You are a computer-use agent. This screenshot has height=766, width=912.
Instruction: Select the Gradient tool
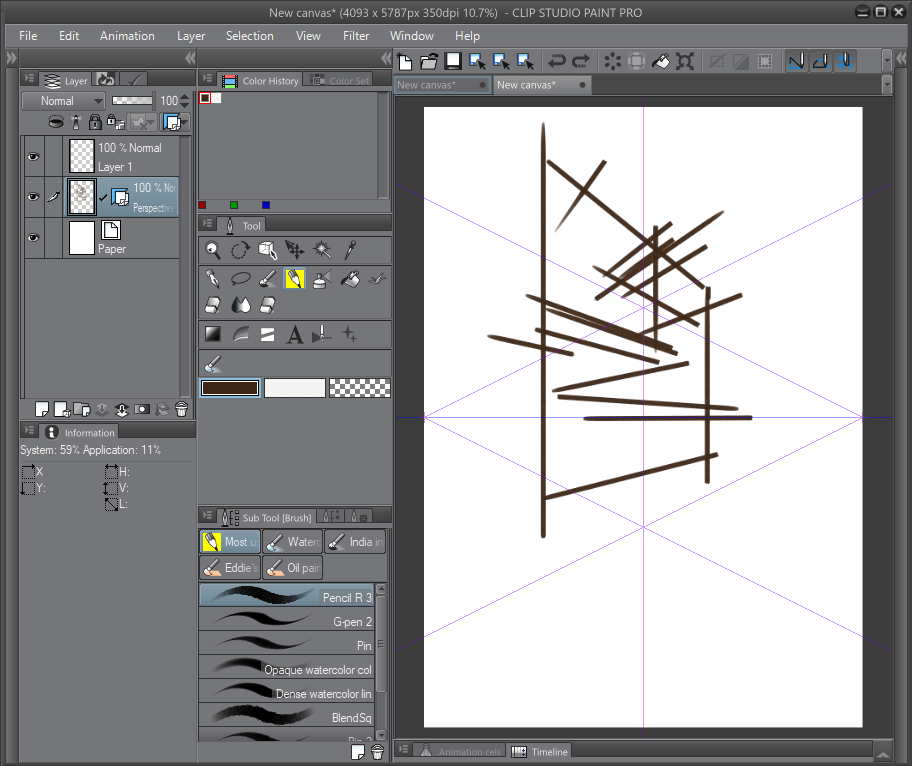click(x=212, y=335)
